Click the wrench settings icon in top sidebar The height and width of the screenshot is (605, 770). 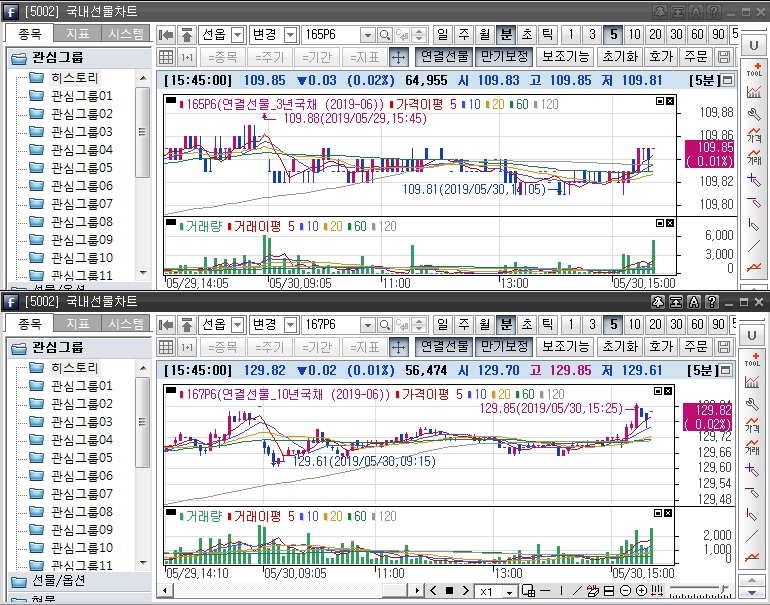[x=755, y=113]
